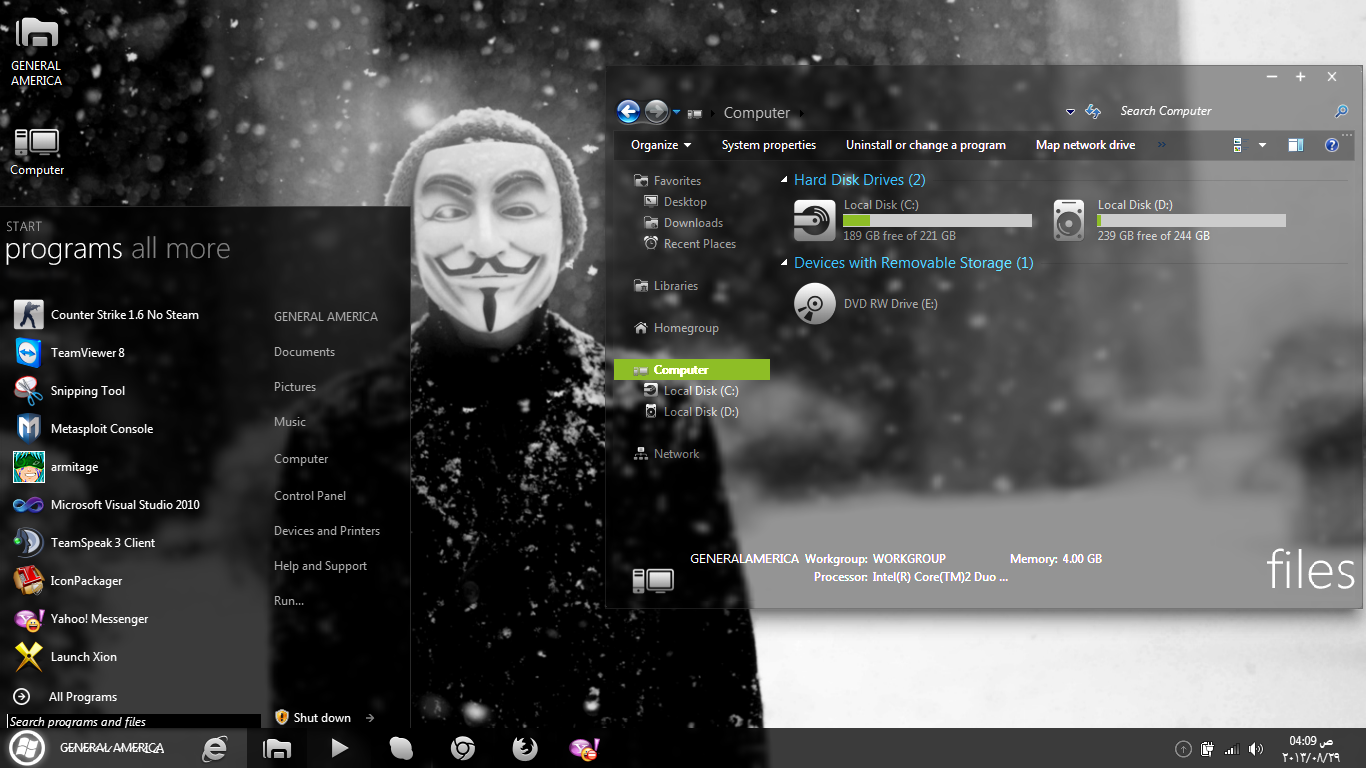This screenshot has width=1366, height=768.
Task: Select Control Panel in Start menu
Action: pyautogui.click(x=310, y=496)
